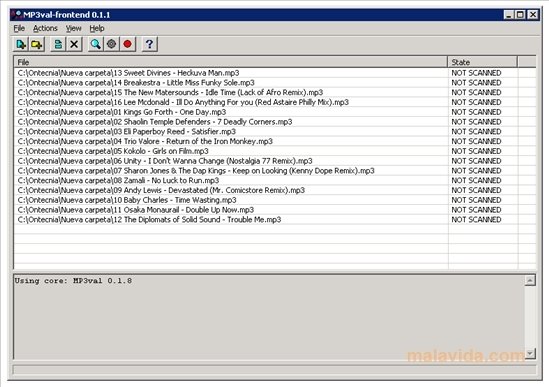Click the X remove toolbar icon
The image size is (549, 387).
[x=74, y=44]
